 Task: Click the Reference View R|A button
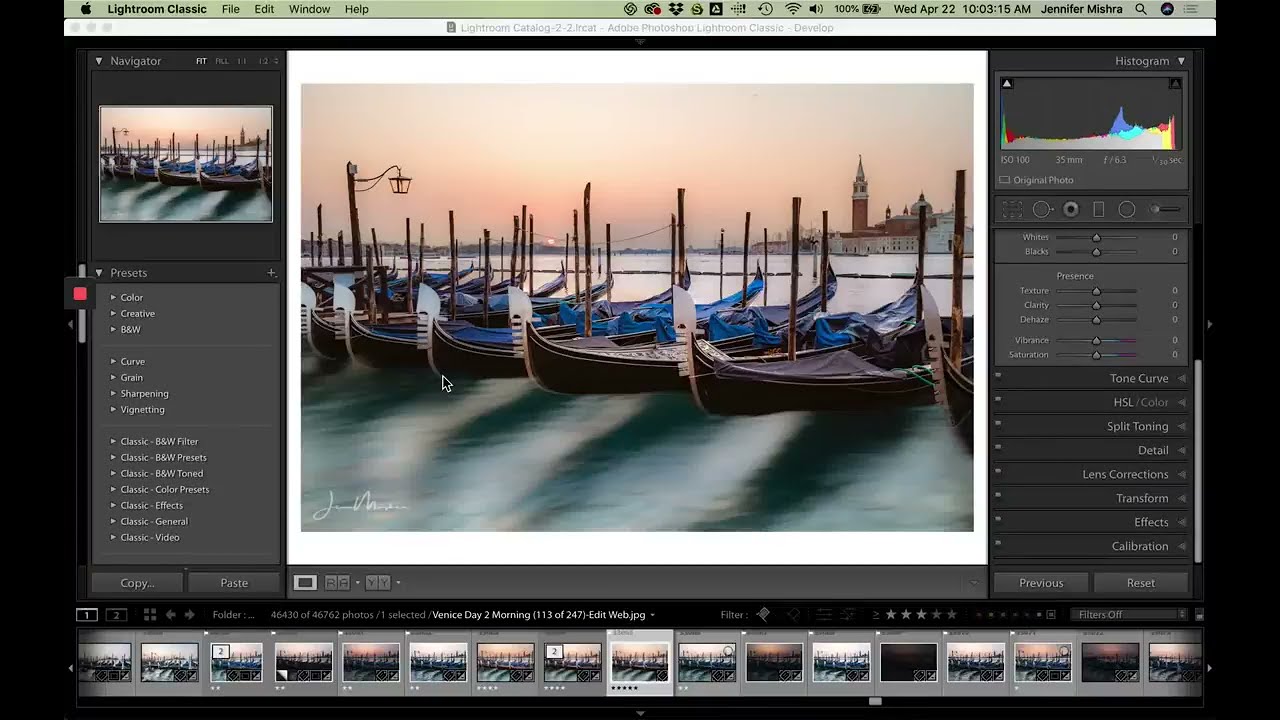click(x=337, y=582)
